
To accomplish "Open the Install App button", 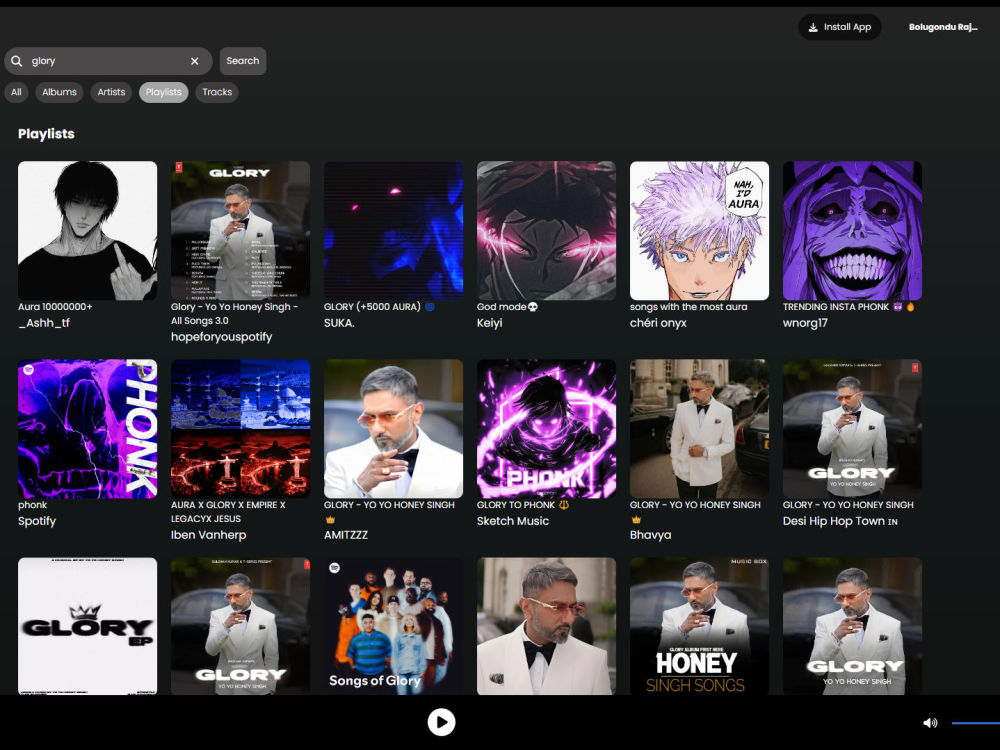I will pos(840,27).
